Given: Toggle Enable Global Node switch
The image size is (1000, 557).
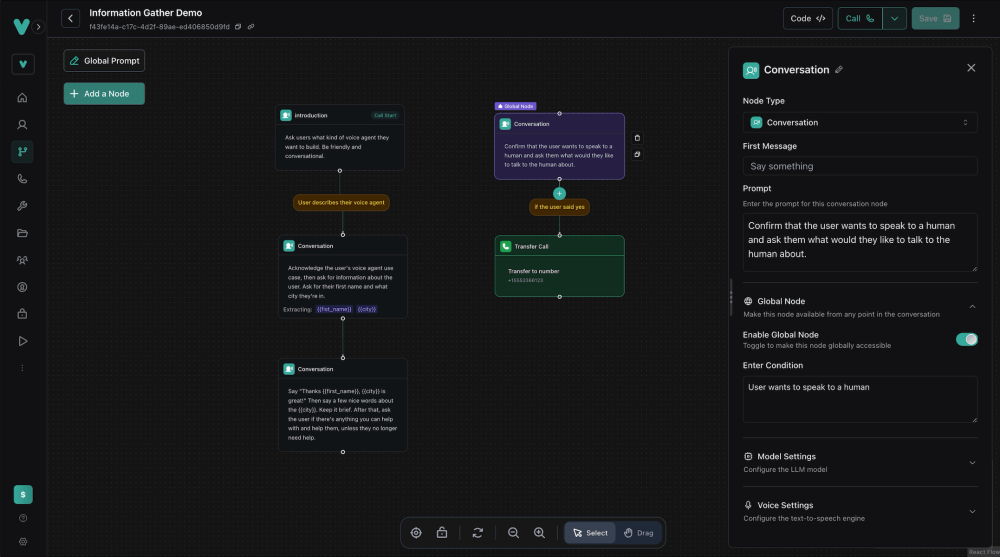Looking at the screenshot, I should 966,339.
